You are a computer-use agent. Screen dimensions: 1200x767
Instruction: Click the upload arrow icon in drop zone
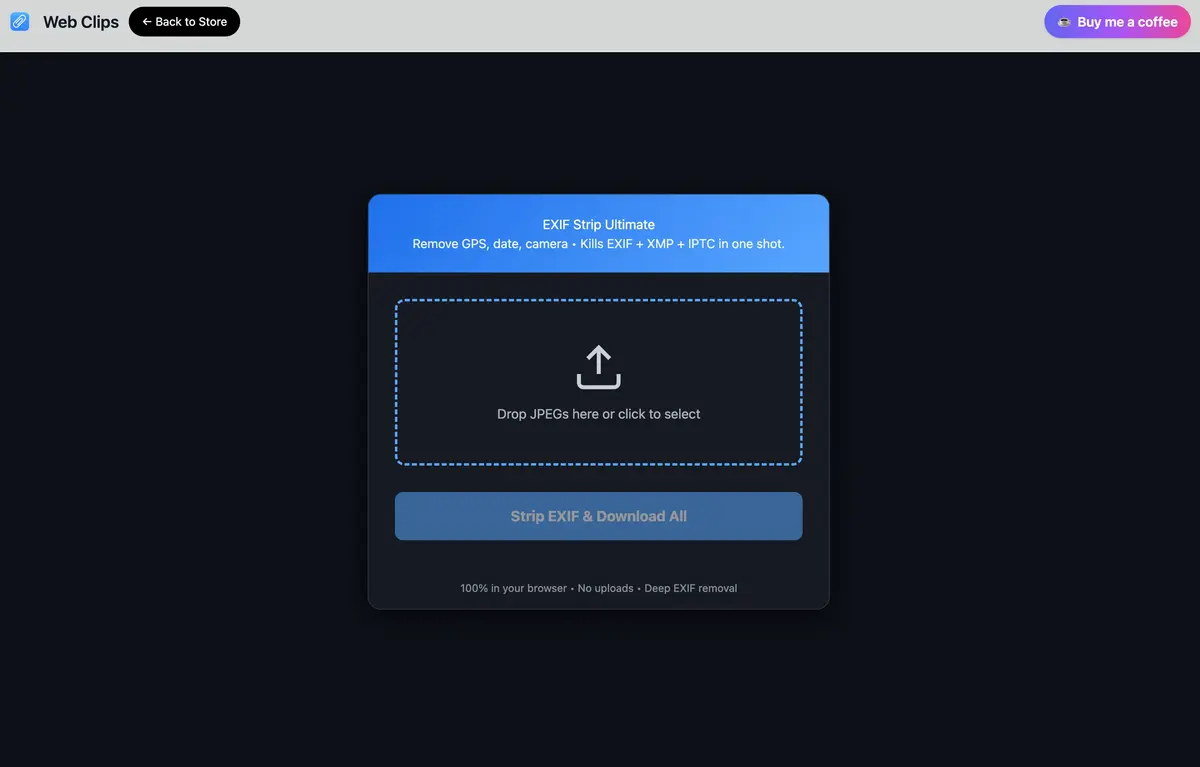[598, 367]
